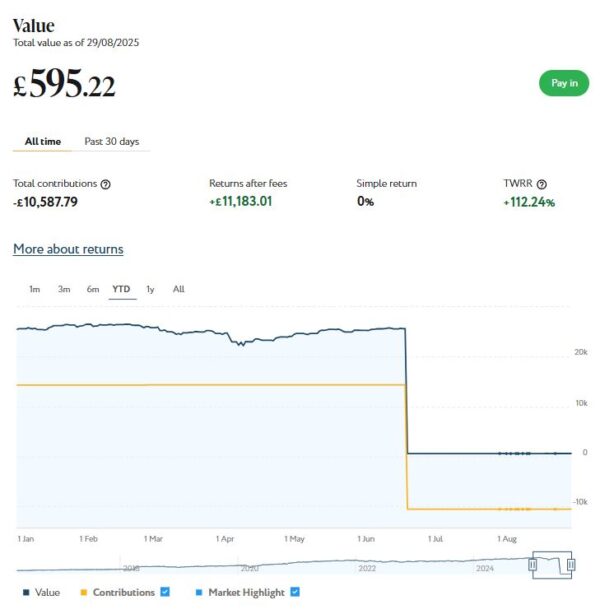Select the 3m chart range
Image resolution: width=600 pixels, height=614 pixels.
[63, 289]
